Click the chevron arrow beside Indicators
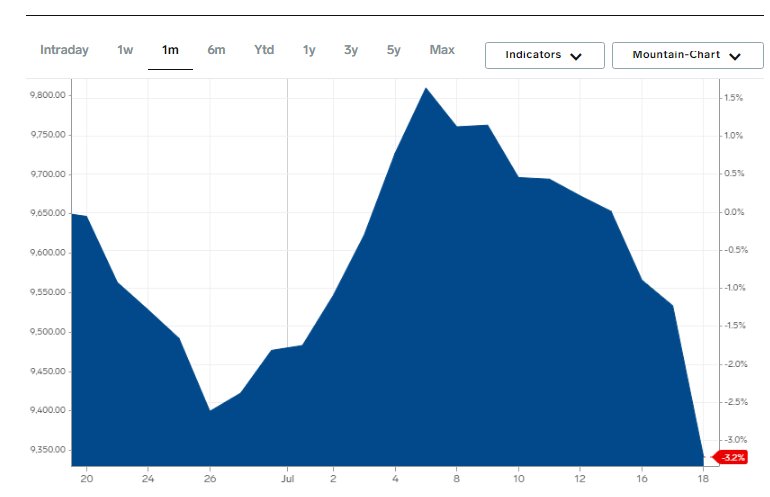Image resolution: width=770 pixels, height=497 pixels. tap(575, 56)
